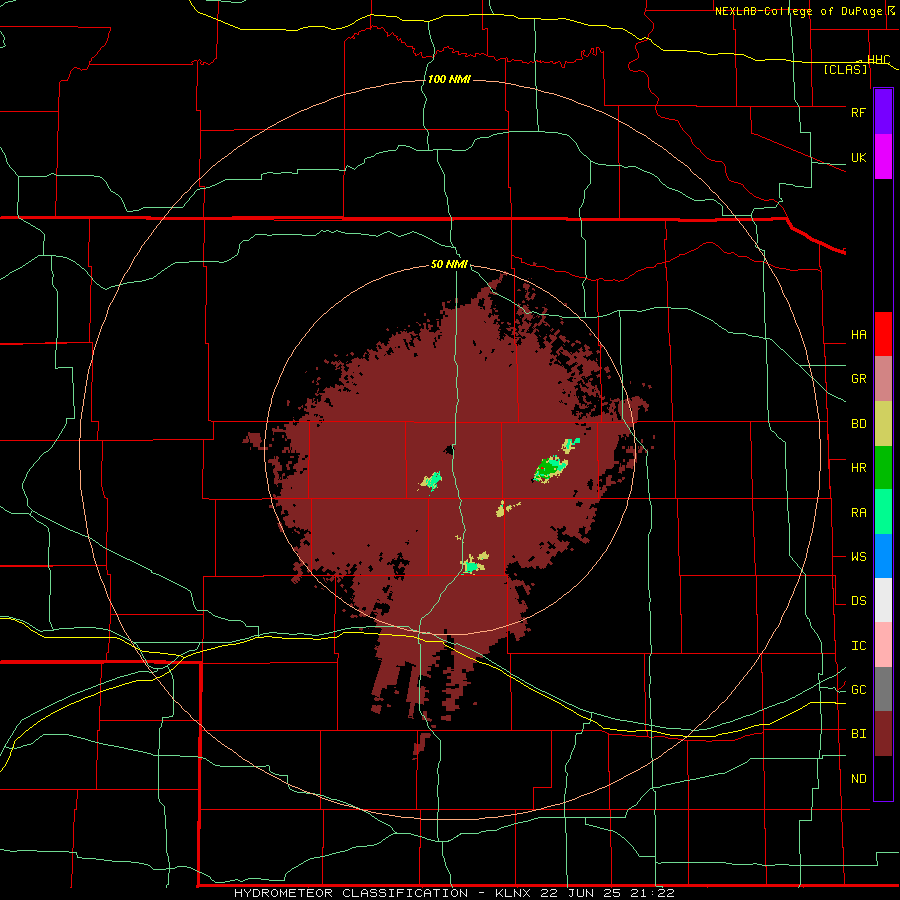Screen dimensions: 900x900
Task: Click the 21:22 timestamp in caption
Action: tap(653, 893)
